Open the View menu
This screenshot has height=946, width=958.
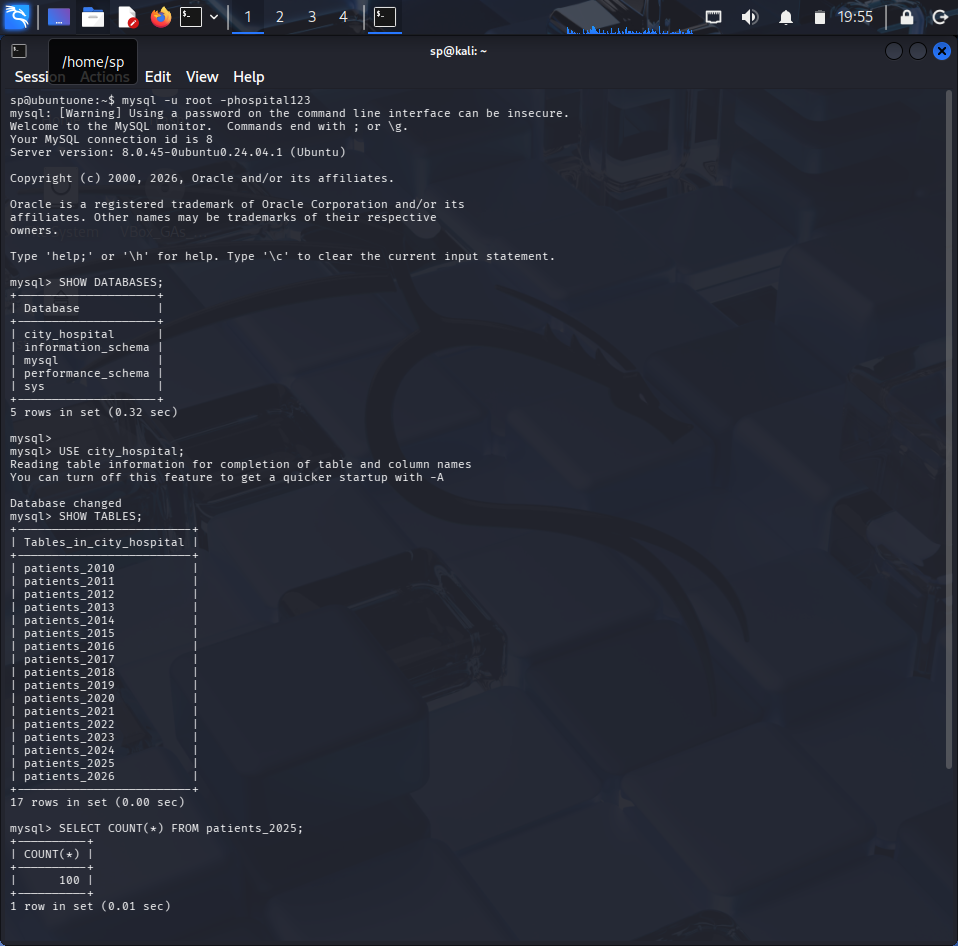tap(202, 77)
